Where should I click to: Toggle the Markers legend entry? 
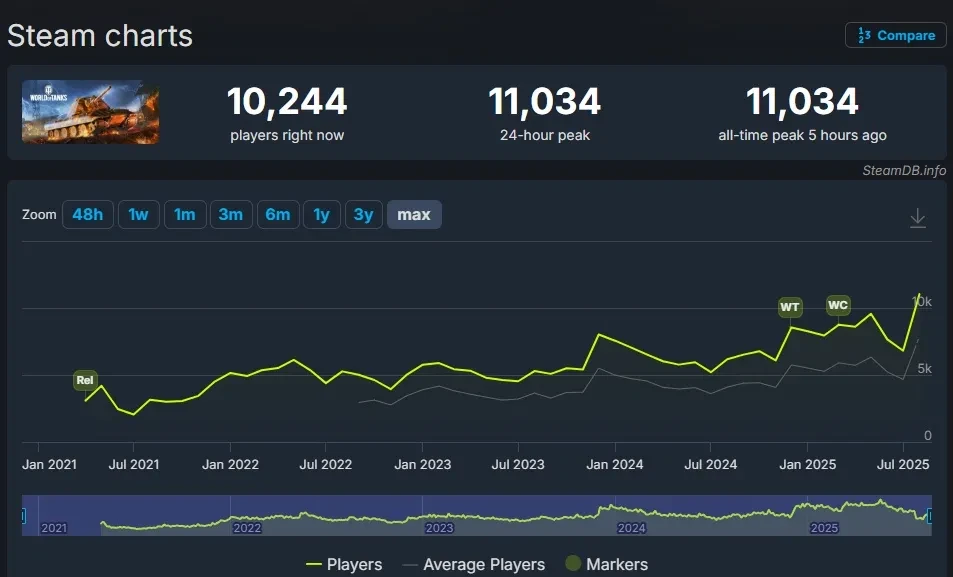tap(607, 564)
